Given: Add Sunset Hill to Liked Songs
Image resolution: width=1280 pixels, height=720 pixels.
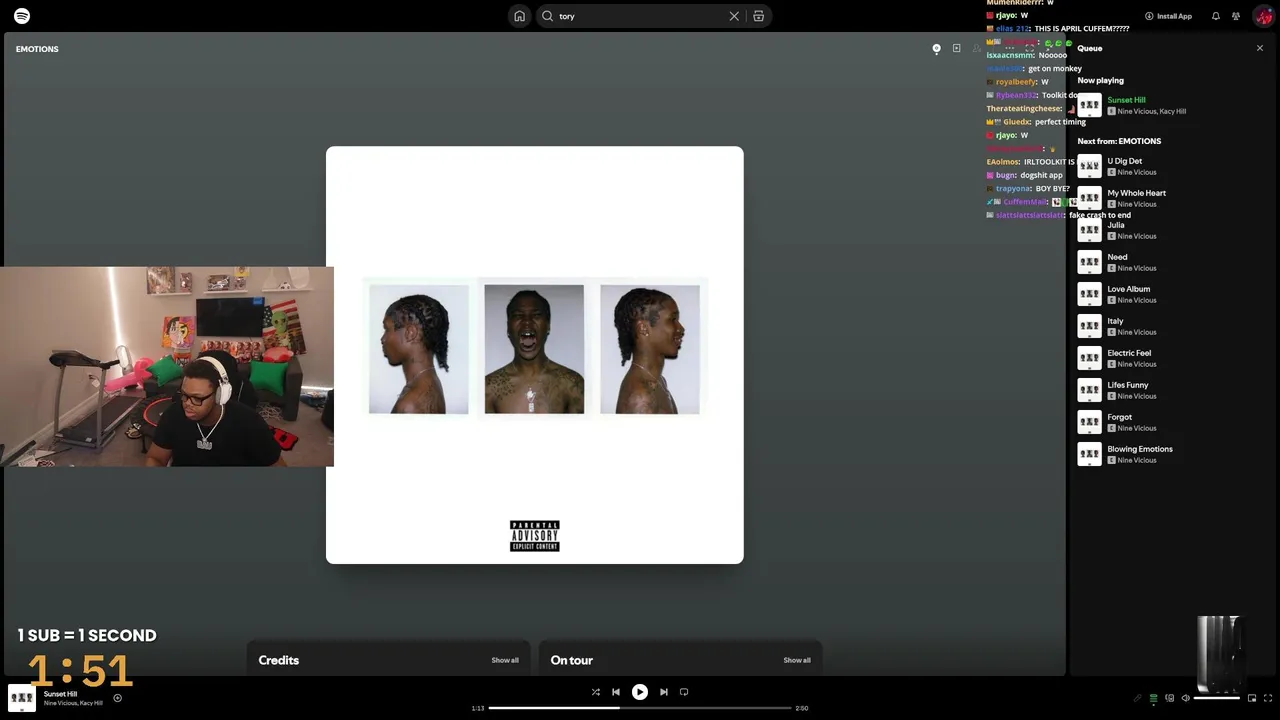Looking at the screenshot, I should click(x=117, y=698).
